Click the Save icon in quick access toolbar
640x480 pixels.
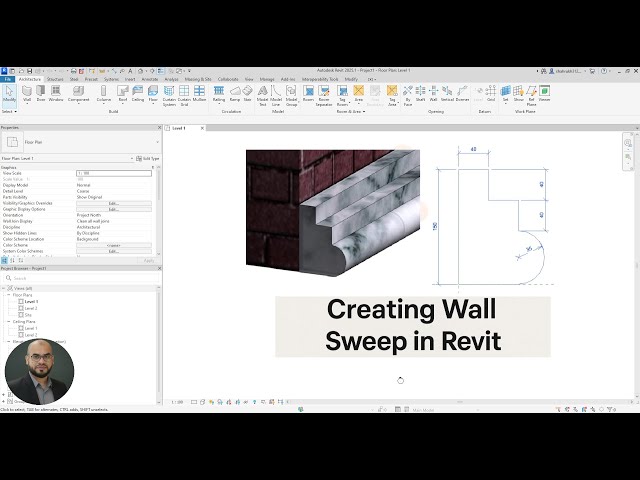tap(29, 71)
